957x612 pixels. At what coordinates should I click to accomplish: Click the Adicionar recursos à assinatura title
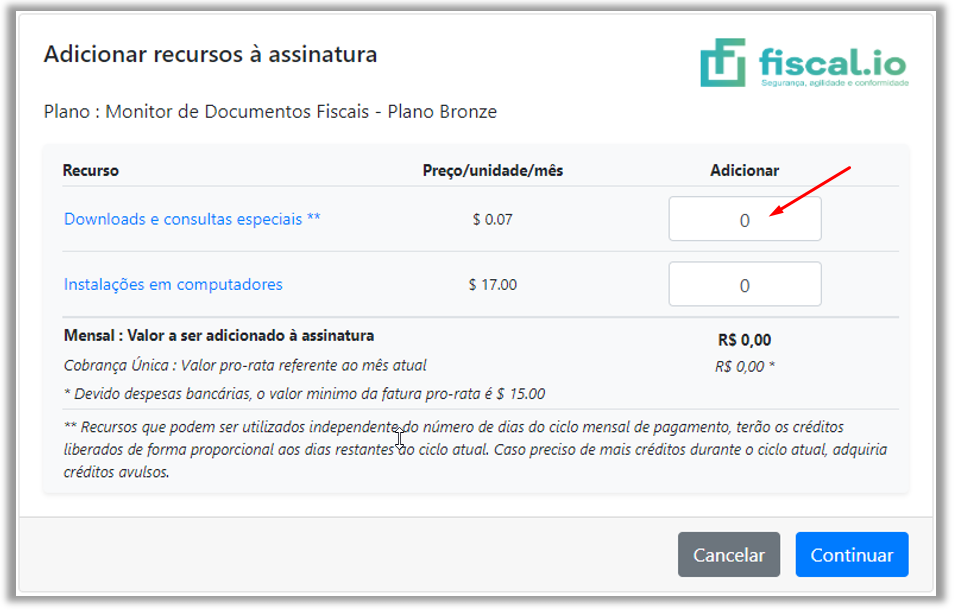pos(210,54)
